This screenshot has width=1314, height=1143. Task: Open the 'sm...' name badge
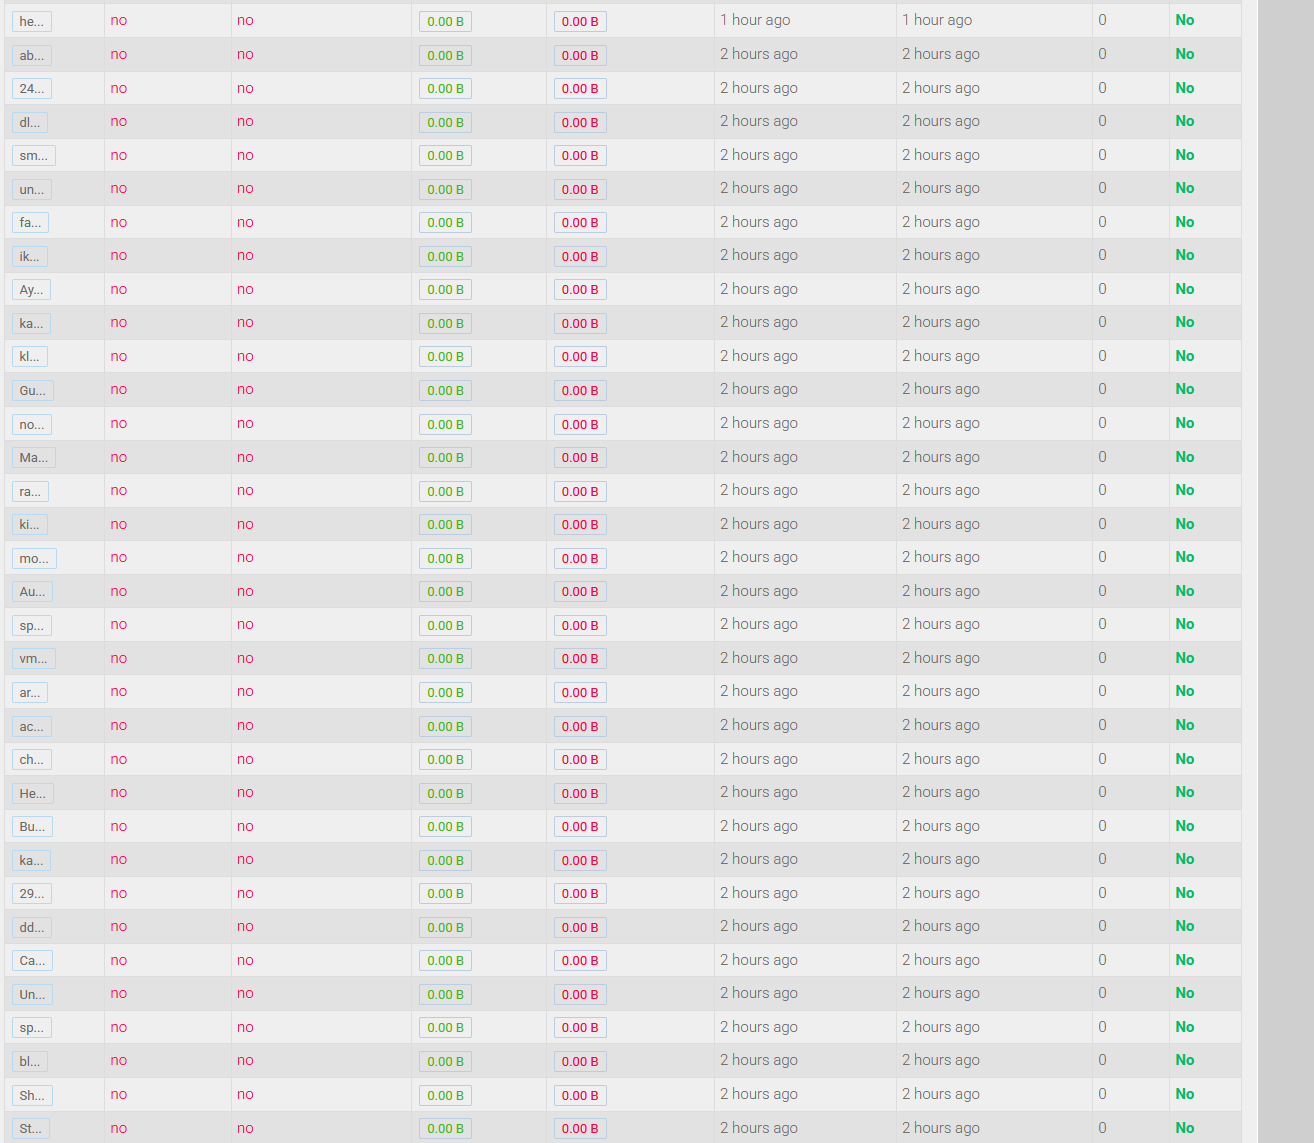click(33, 156)
